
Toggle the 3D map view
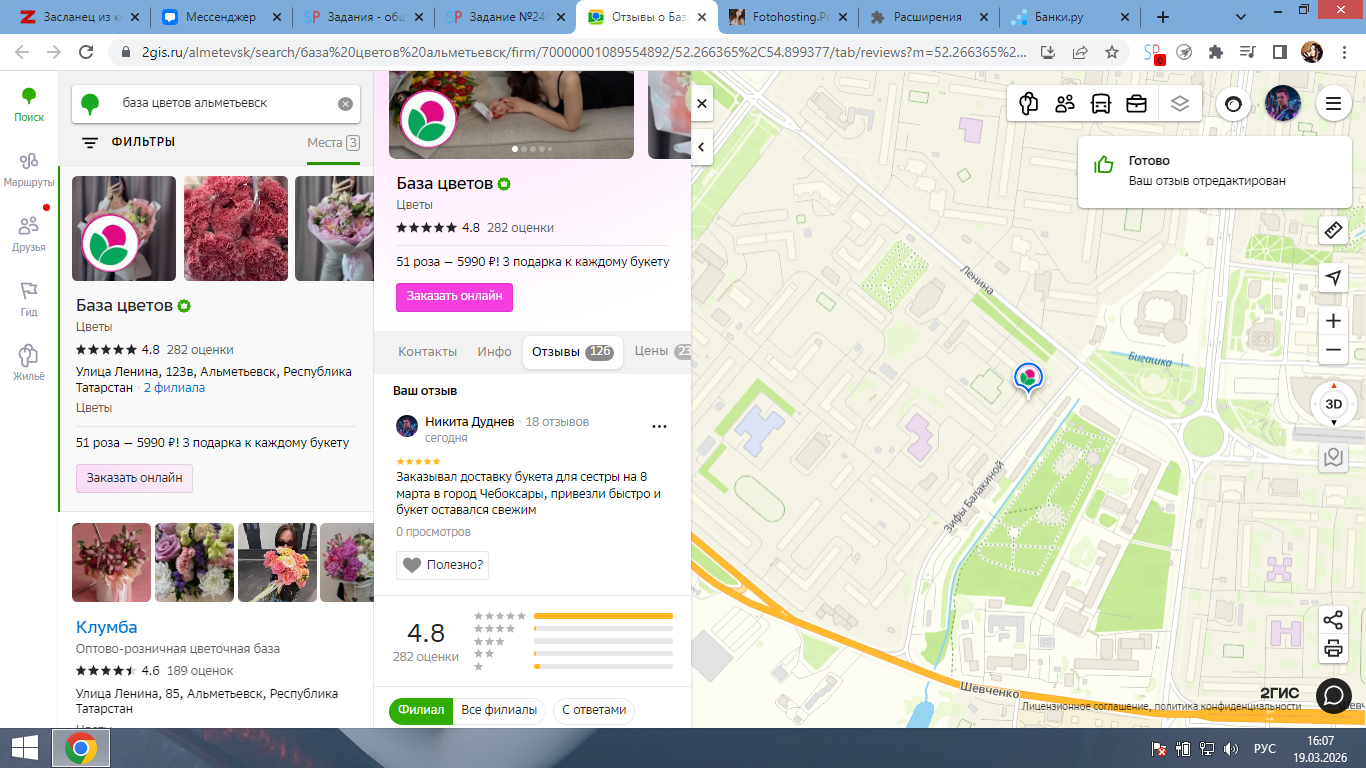[x=1333, y=404]
